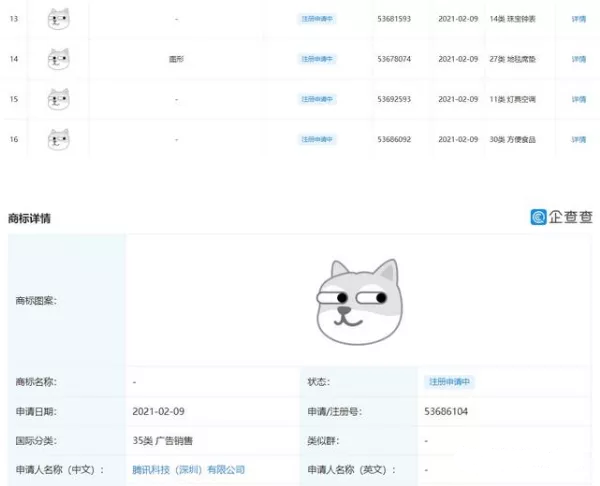Click the 商标图案 label

point(36,301)
